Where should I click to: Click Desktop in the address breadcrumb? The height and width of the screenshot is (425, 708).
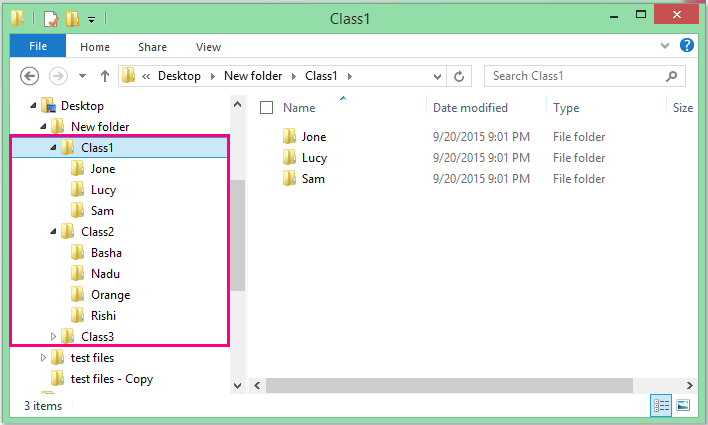[x=179, y=76]
